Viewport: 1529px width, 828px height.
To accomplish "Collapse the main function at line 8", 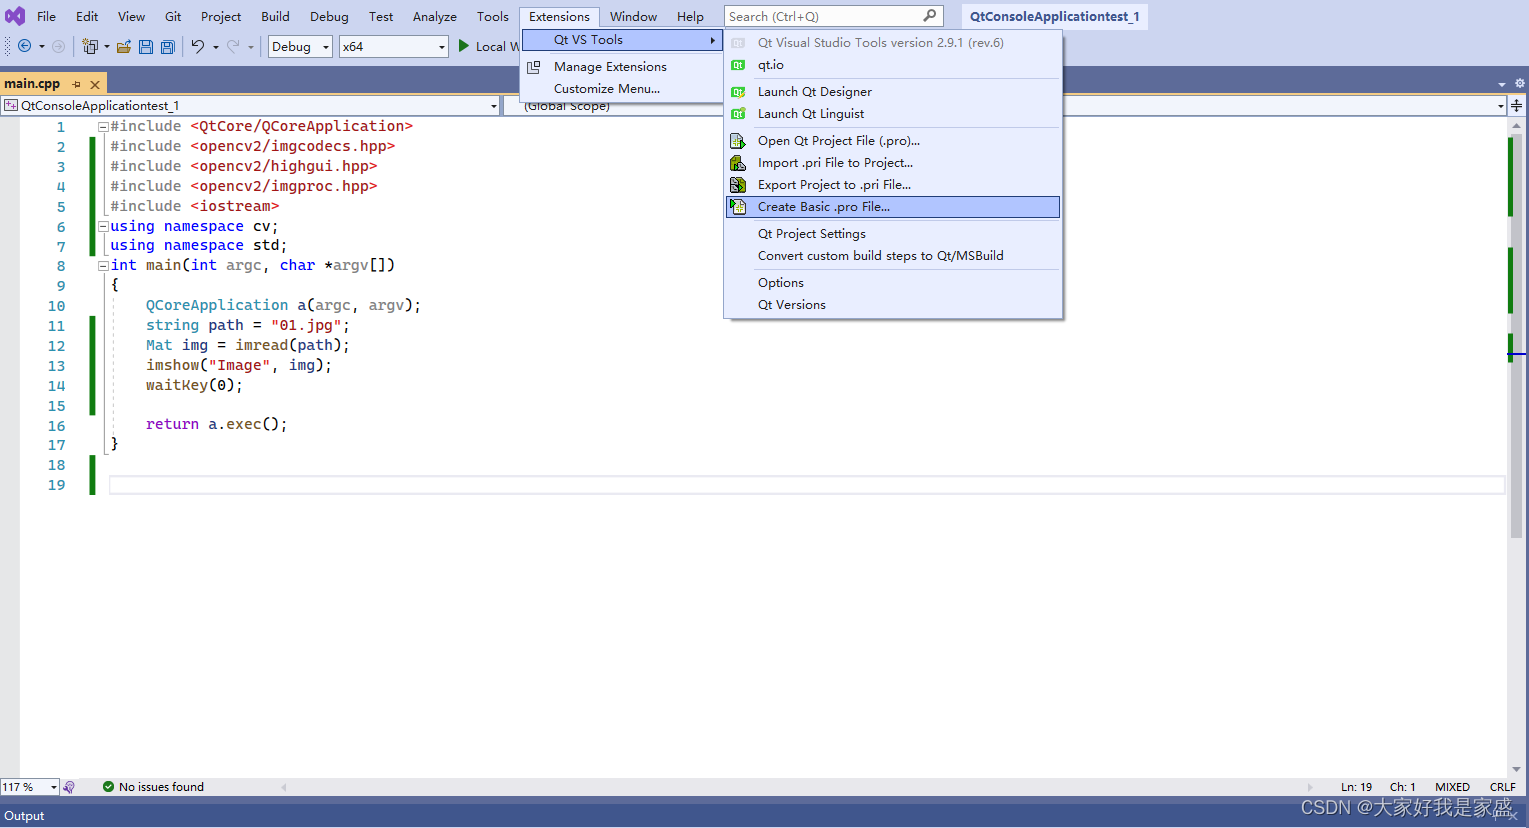I will [x=103, y=266].
